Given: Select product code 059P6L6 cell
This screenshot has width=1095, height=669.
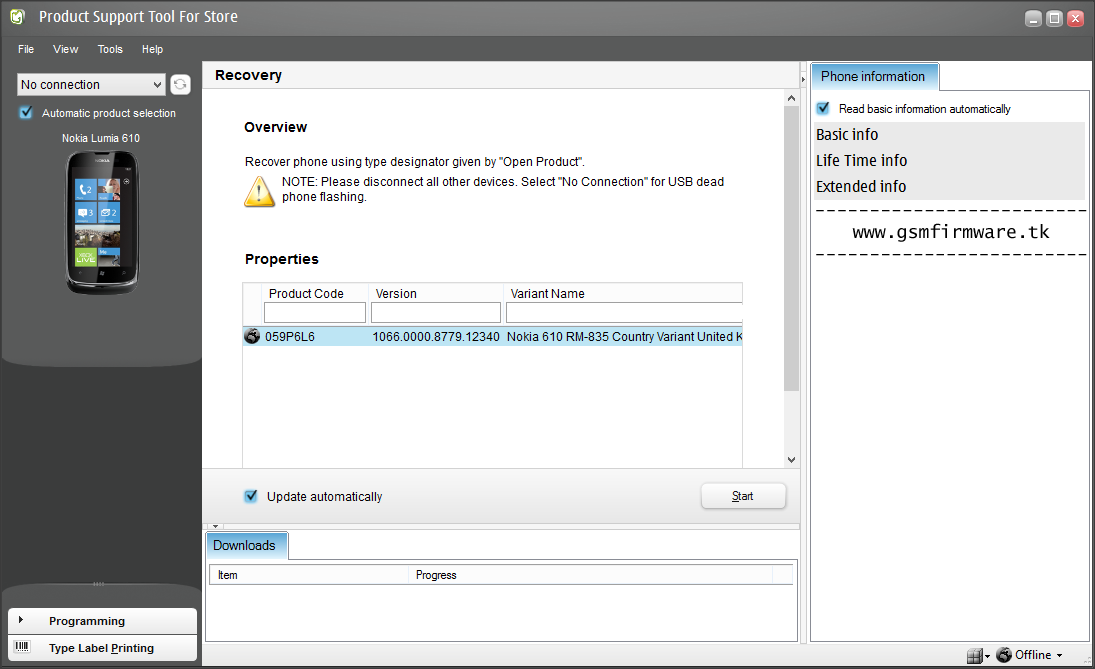Looking at the screenshot, I should click(x=290, y=337).
